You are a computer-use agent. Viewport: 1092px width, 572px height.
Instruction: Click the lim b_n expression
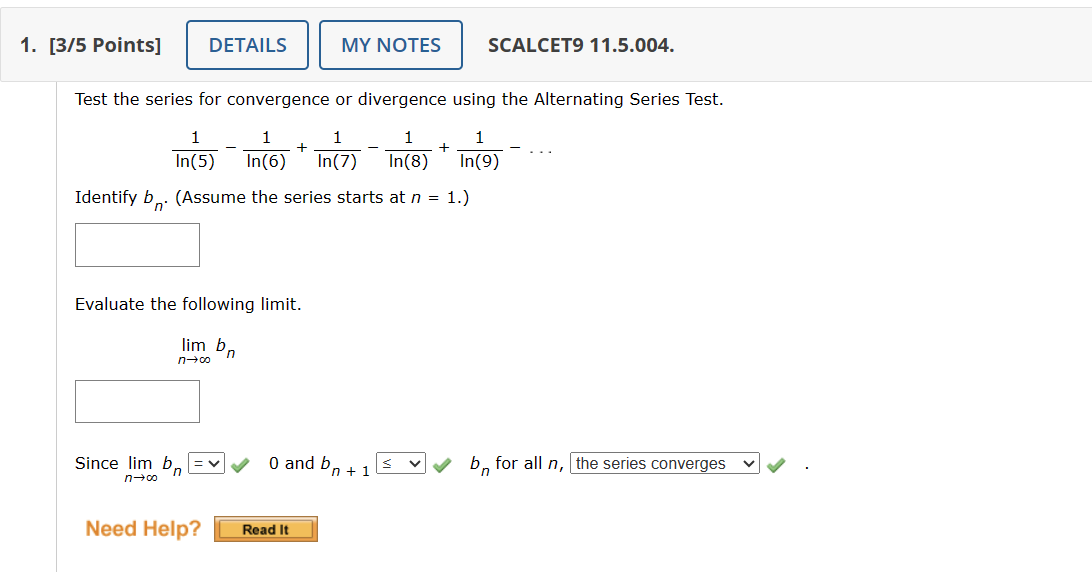(207, 350)
